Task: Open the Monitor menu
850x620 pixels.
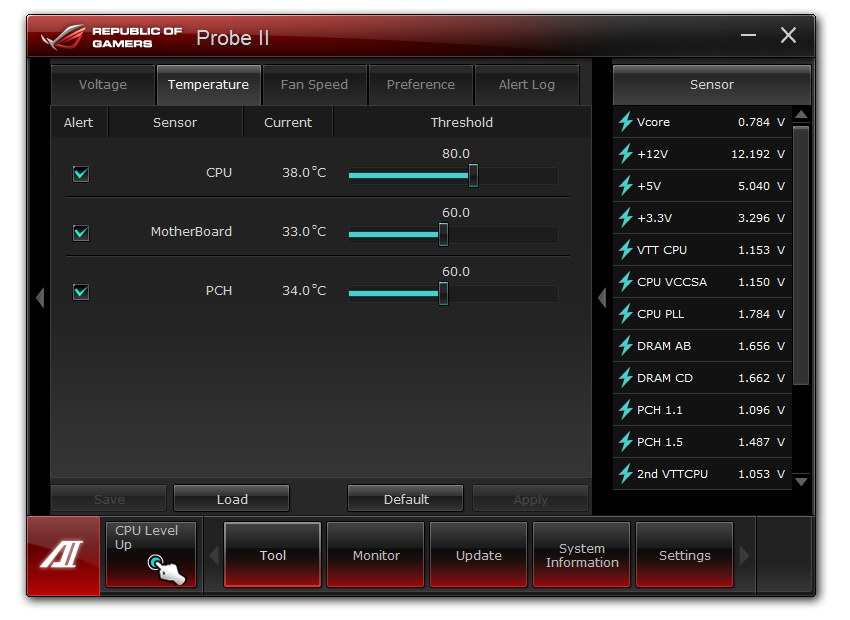Action: tap(376, 555)
